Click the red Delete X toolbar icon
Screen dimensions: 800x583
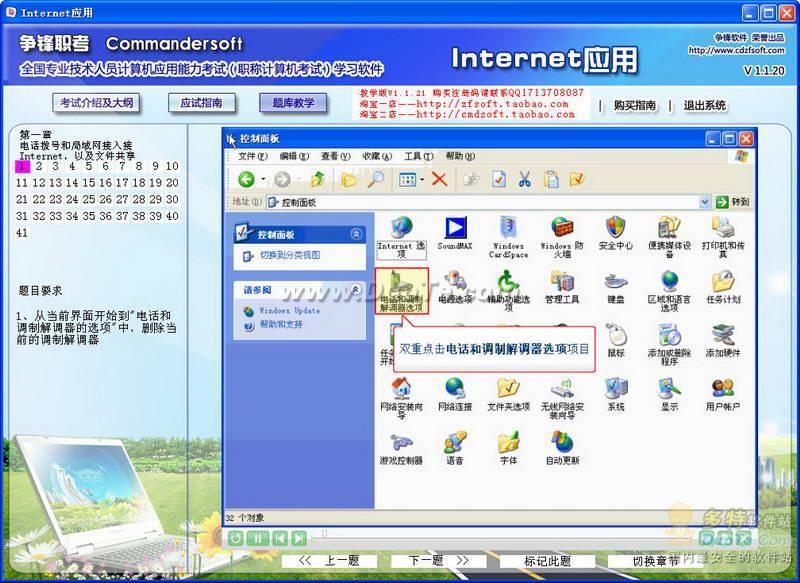[x=439, y=179]
